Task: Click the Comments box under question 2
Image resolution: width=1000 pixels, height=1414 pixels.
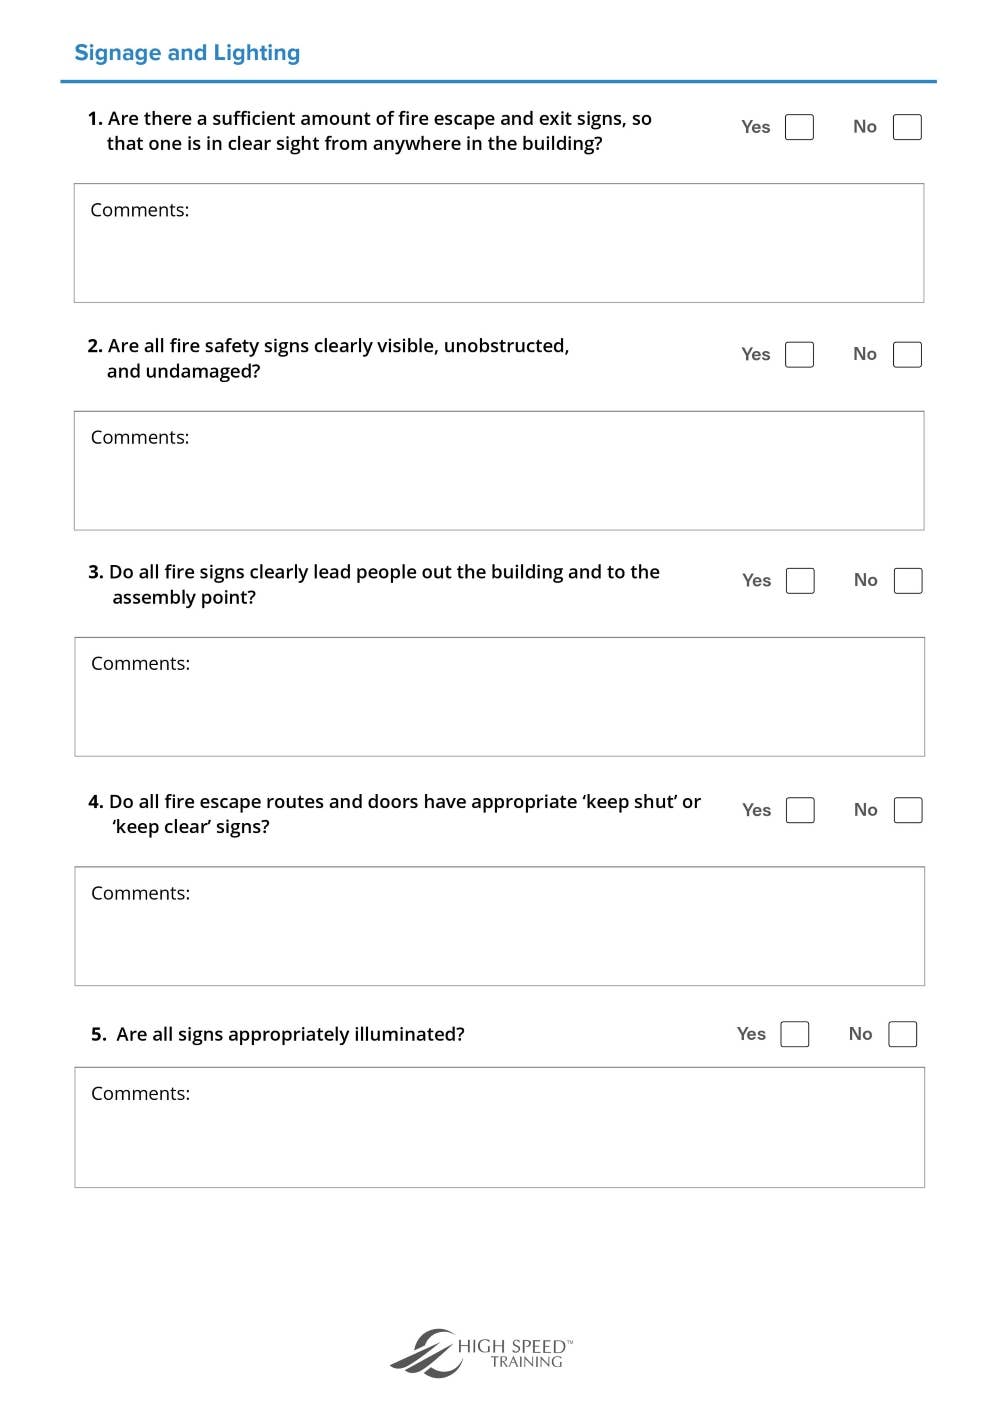Action: 499,470
